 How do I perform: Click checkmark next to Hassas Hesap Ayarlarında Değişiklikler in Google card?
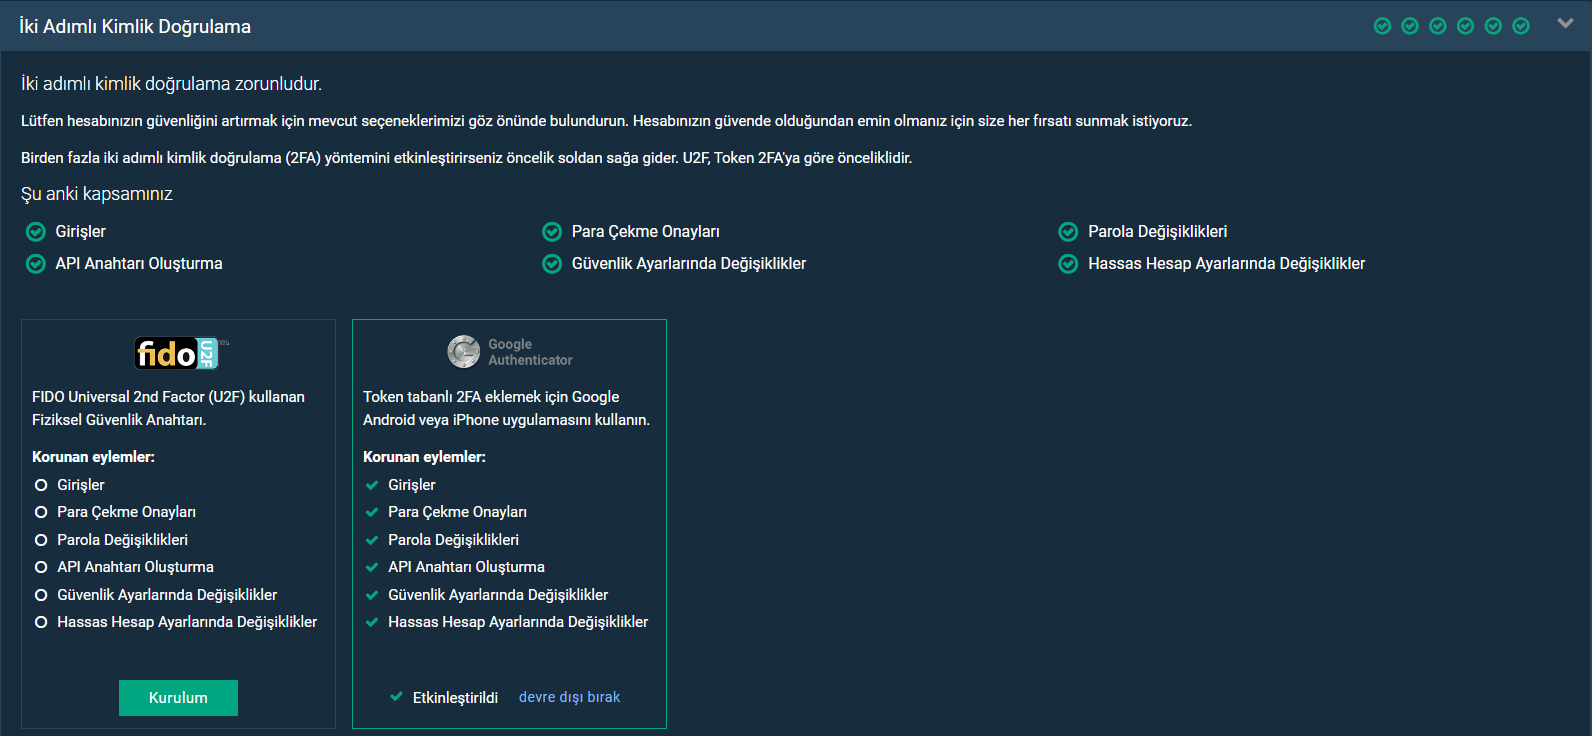tap(372, 622)
